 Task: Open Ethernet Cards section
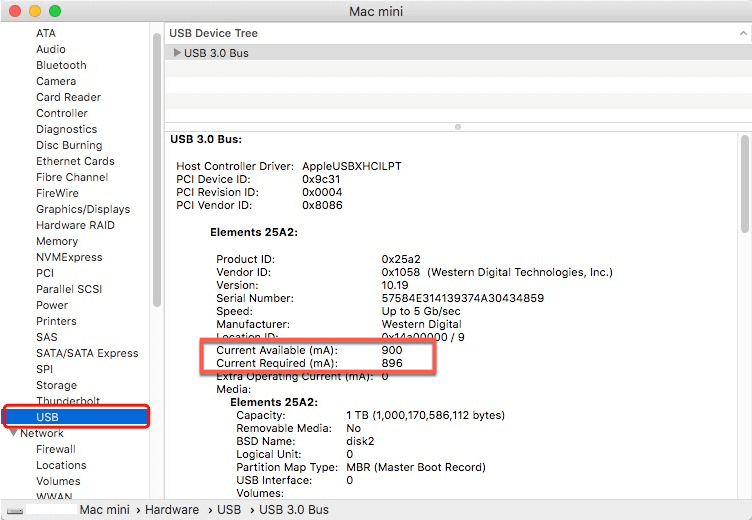point(75,161)
